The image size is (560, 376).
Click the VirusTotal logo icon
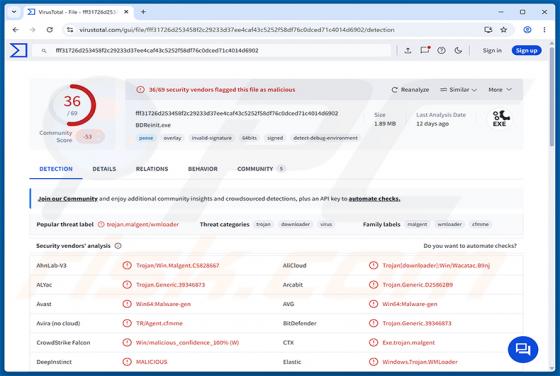pos(18,50)
